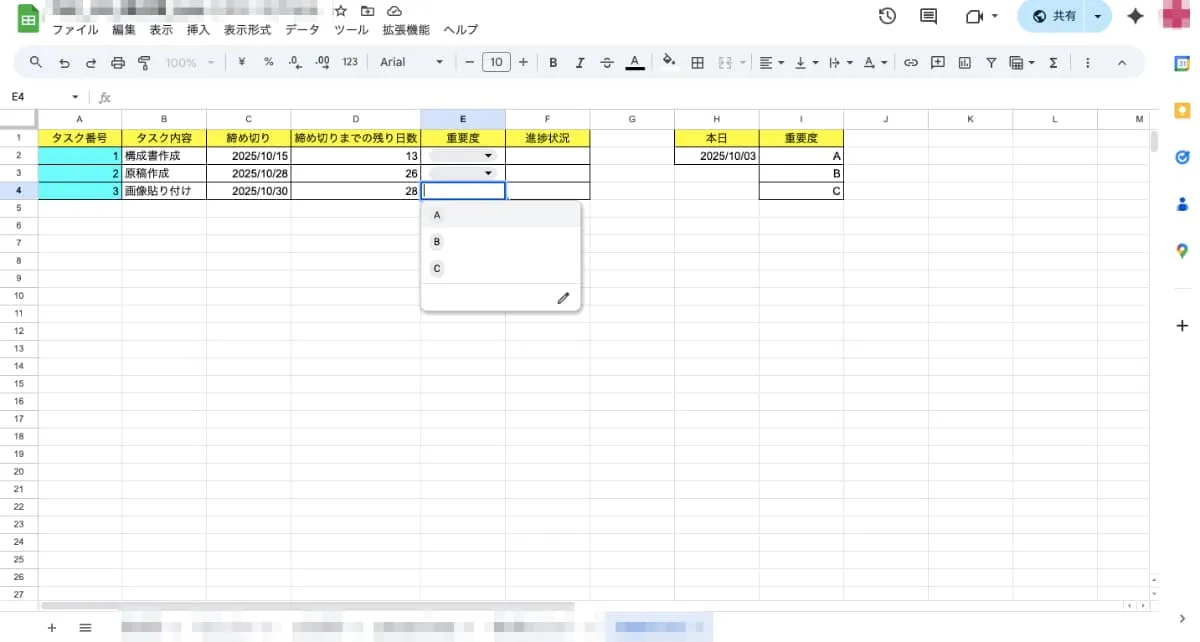
Task: Create a filter on the data
Action: pos(990,62)
